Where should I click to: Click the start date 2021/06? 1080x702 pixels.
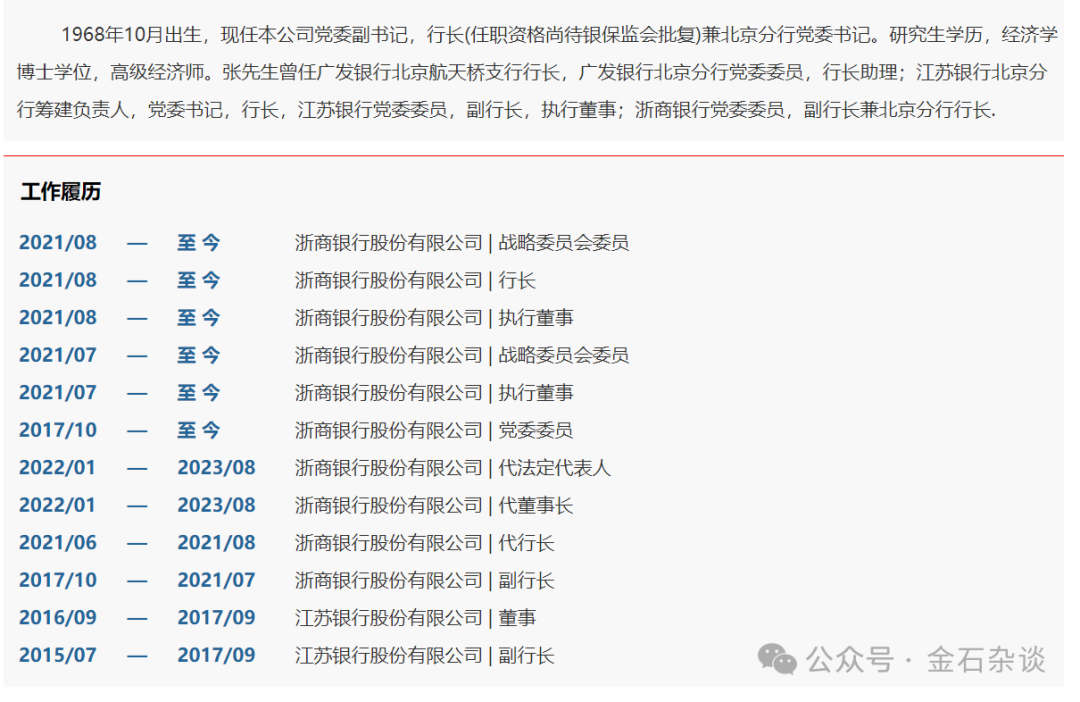[x=58, y=543]
